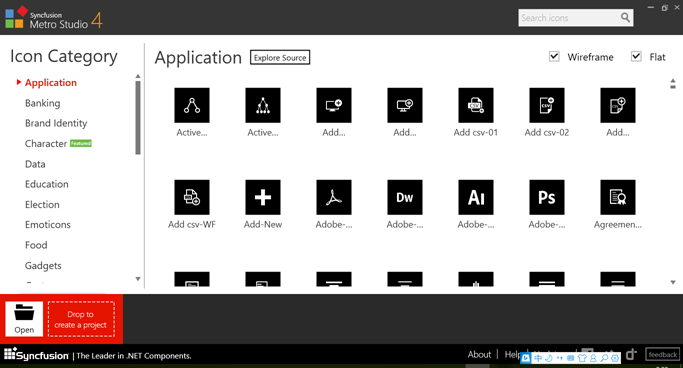Select the Add csv-01 icon

tap(476, 105)
